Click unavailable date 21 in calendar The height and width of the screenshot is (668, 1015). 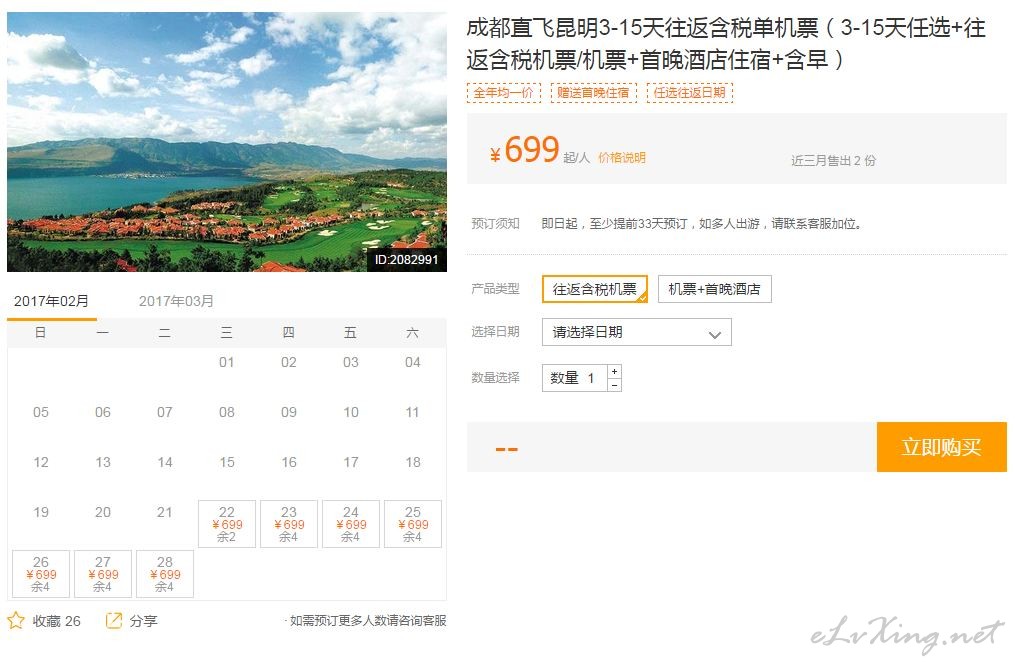point(164,512)
